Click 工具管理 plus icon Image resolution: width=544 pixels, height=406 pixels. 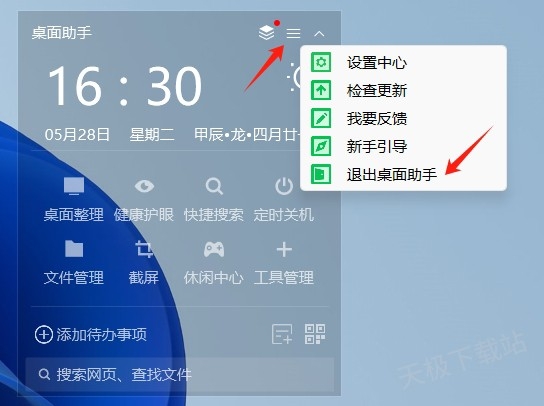284,249
